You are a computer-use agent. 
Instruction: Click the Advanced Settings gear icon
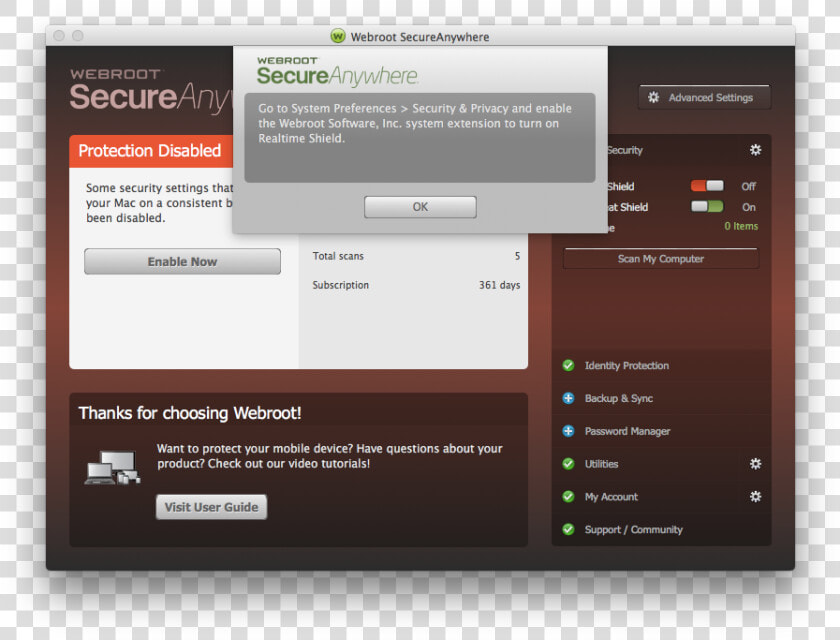coord(654,97)
